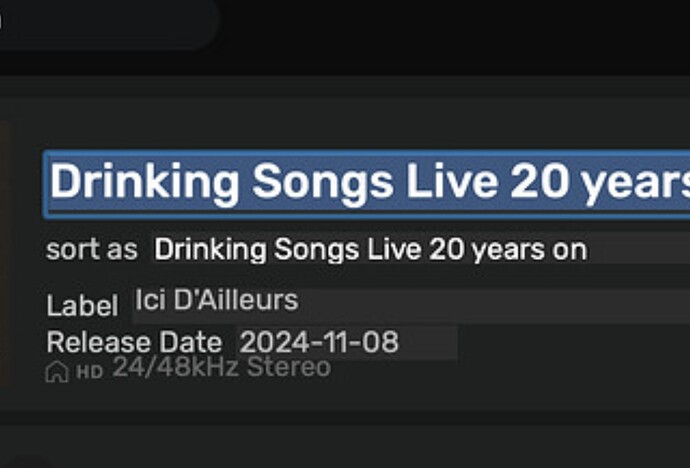Click the 24/48kHz Stereo format text
Screen dimensions: 690x468
[221, 367]
